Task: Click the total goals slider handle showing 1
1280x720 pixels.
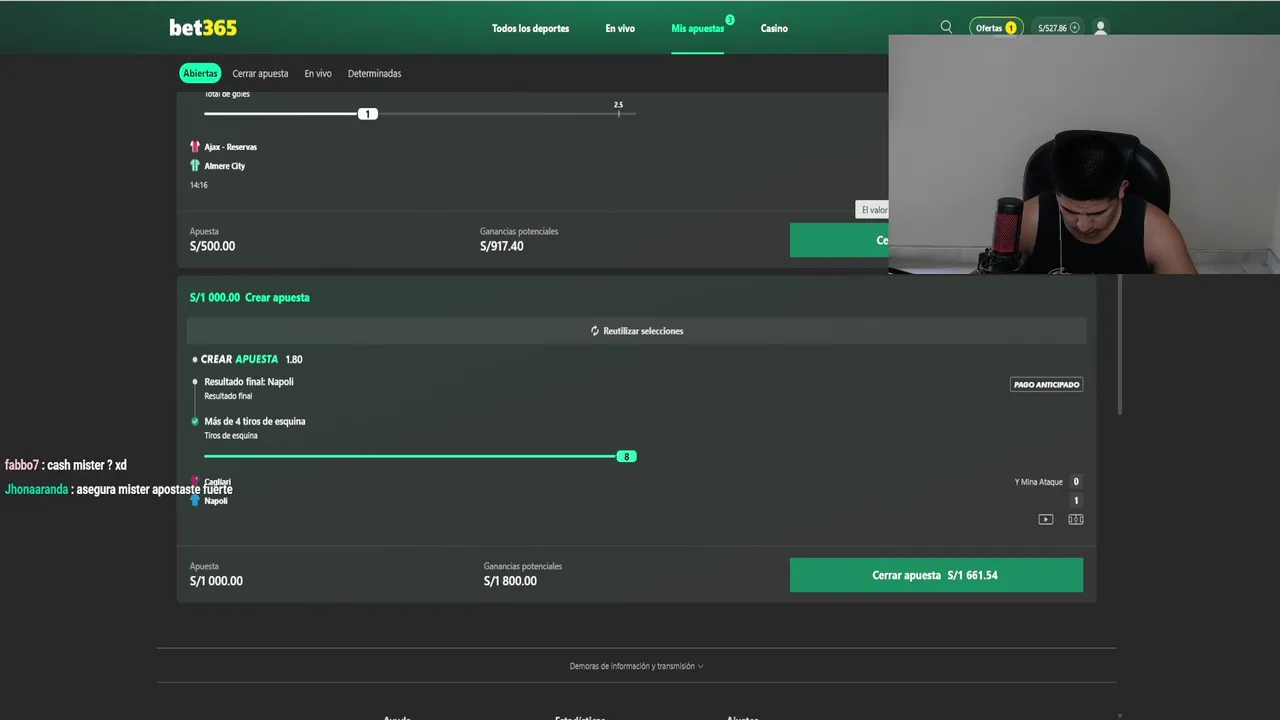Action: point(367,114)
